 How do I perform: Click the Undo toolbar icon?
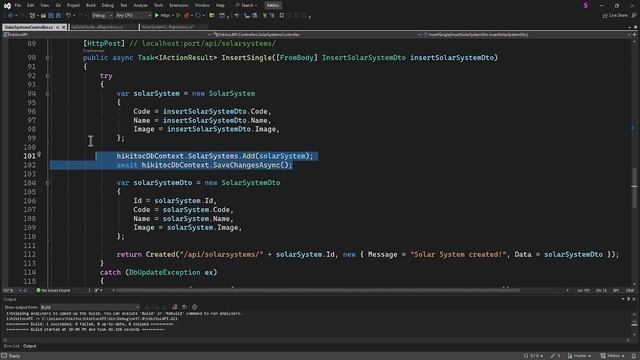pyautogui.click(x=68, y=16)
